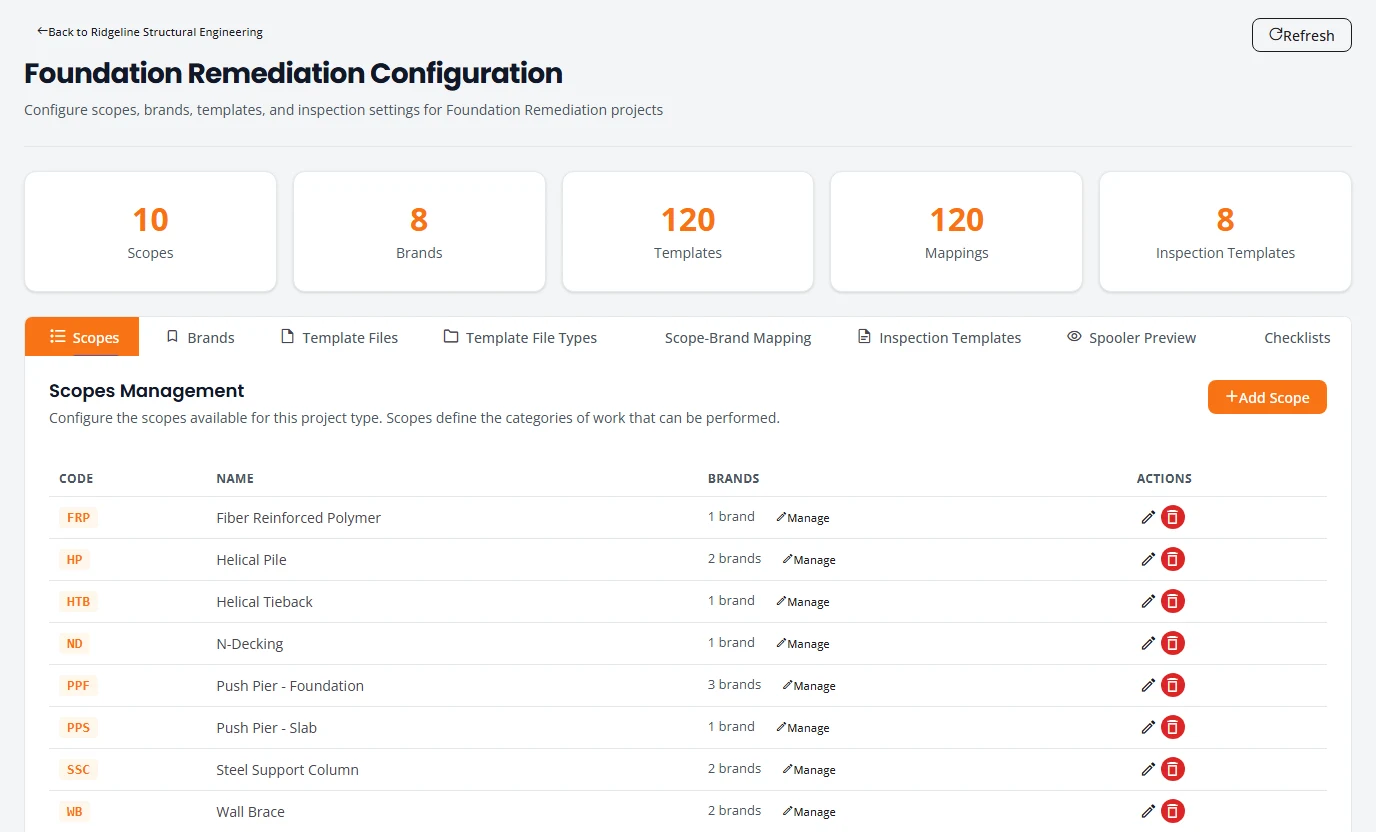Screen dimensions: 1376x832
Task: Edit the Steel Support Column scope
Action: tap(1148, 769)
